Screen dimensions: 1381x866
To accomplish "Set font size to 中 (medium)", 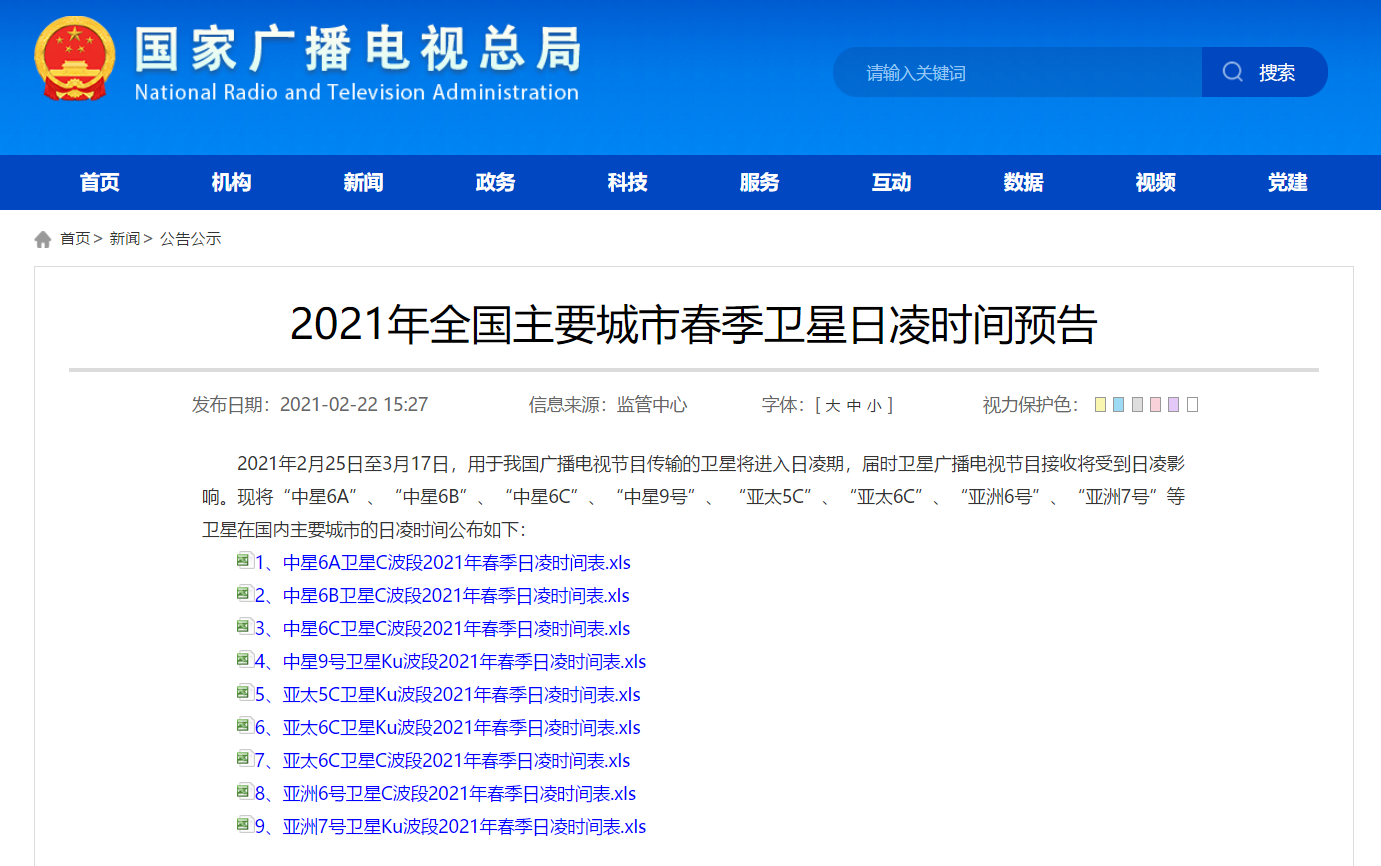I will point(853,405).
